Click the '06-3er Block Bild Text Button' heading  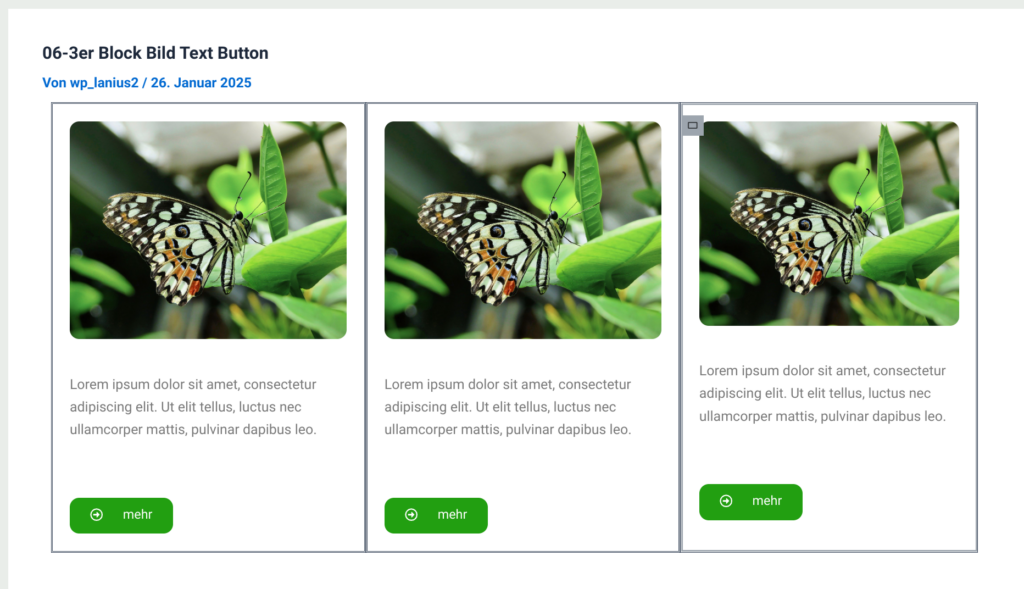tap(155, 53)
